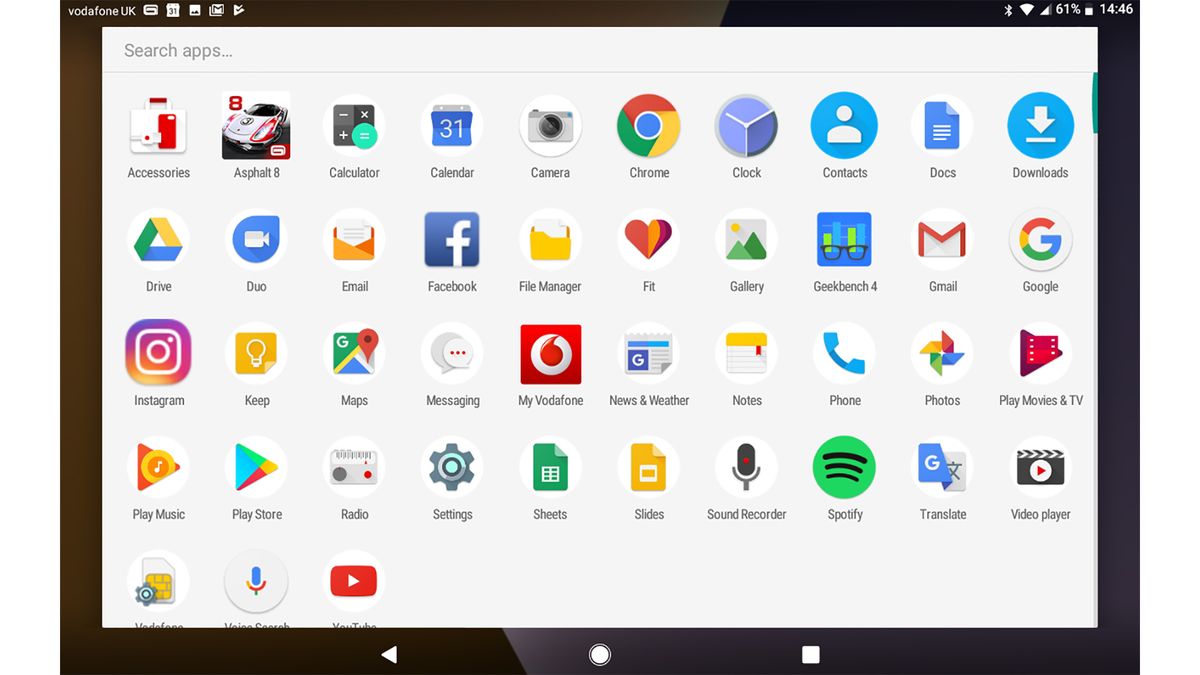Open Gmail

942,239
